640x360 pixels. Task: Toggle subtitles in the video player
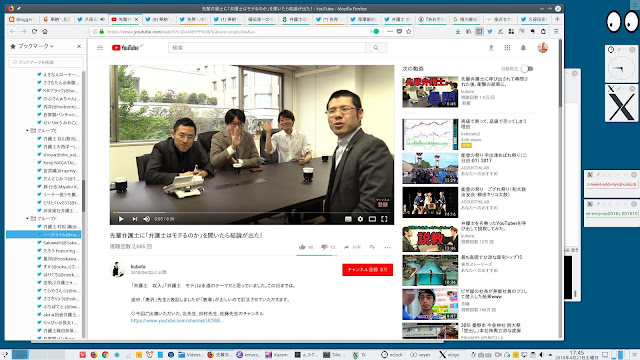[x=348, y=219]
